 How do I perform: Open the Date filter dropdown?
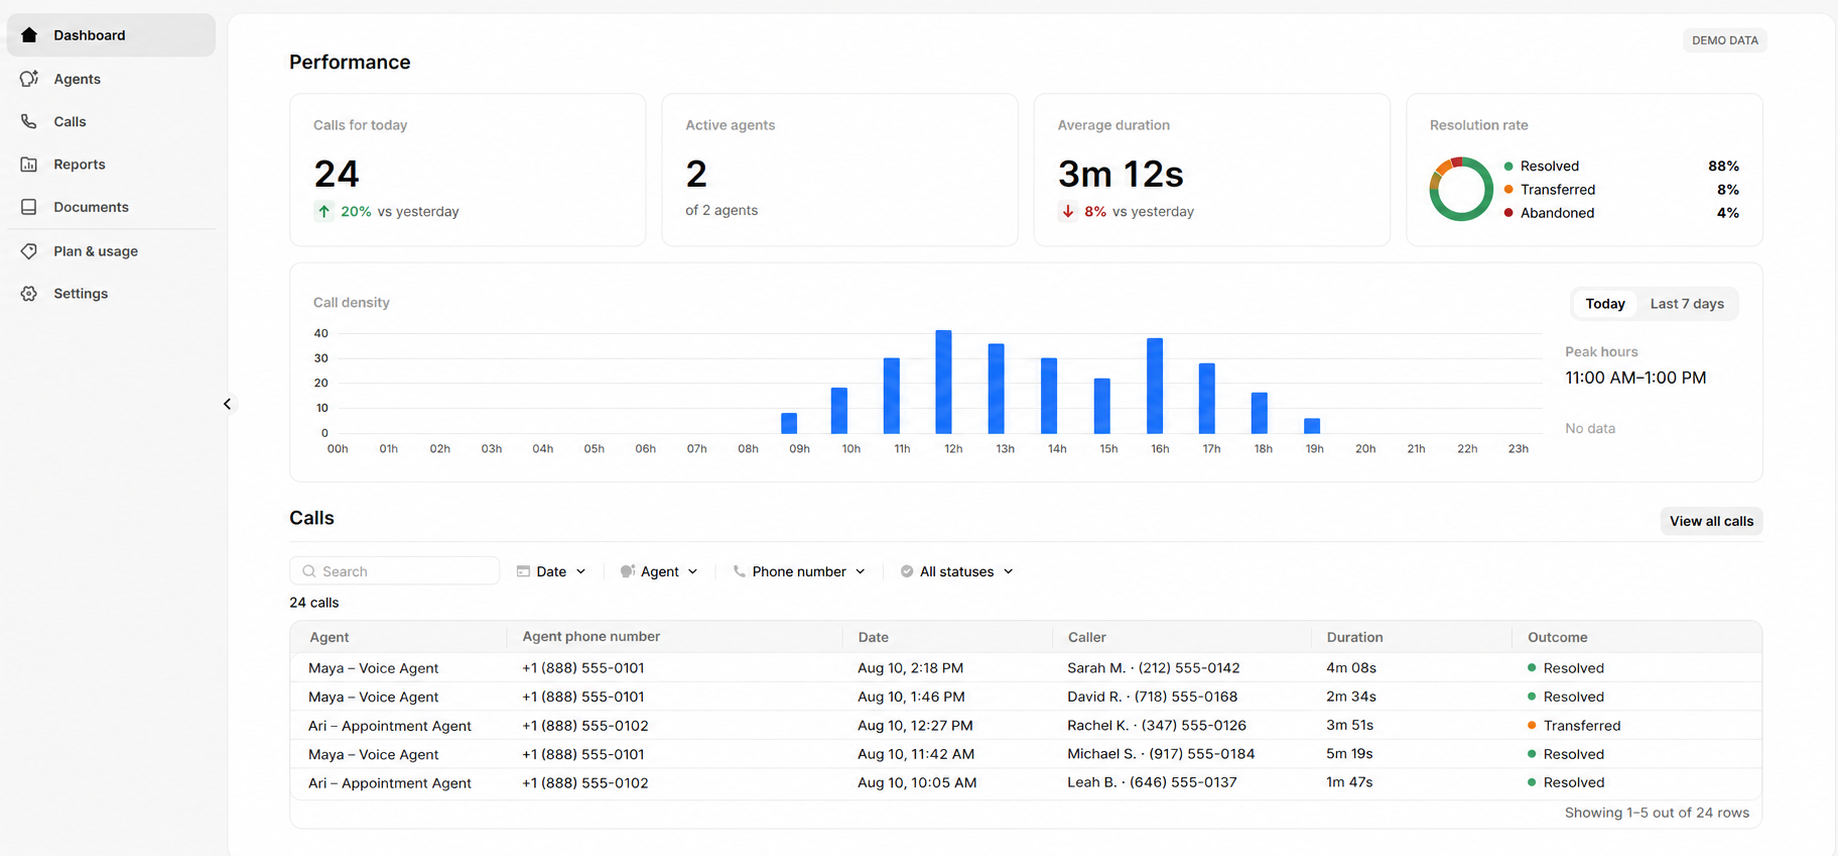[551, 571]
